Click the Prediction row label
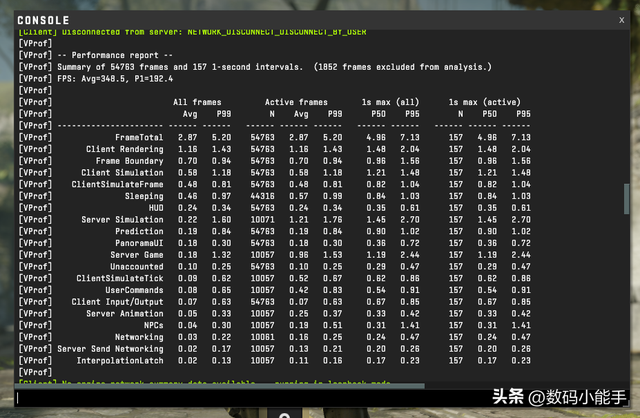640x418 pixels. pos(139,231)
